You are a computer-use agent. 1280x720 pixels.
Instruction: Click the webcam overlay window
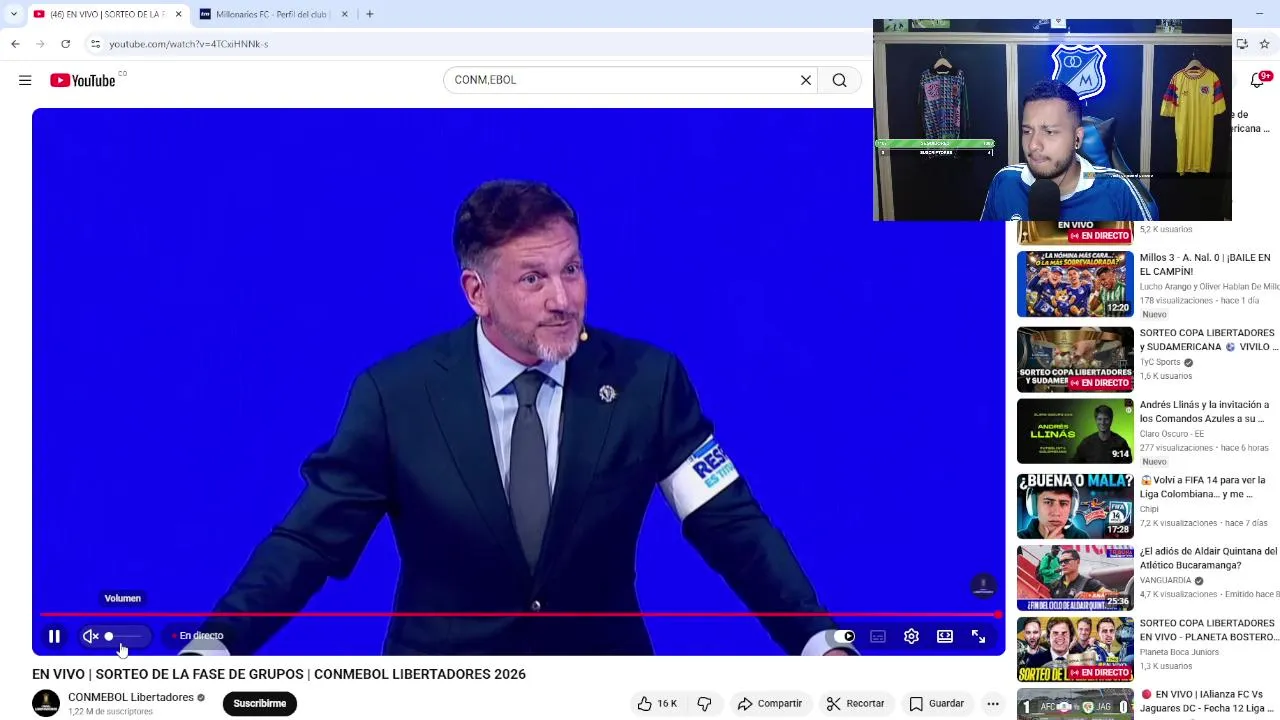1052,120
